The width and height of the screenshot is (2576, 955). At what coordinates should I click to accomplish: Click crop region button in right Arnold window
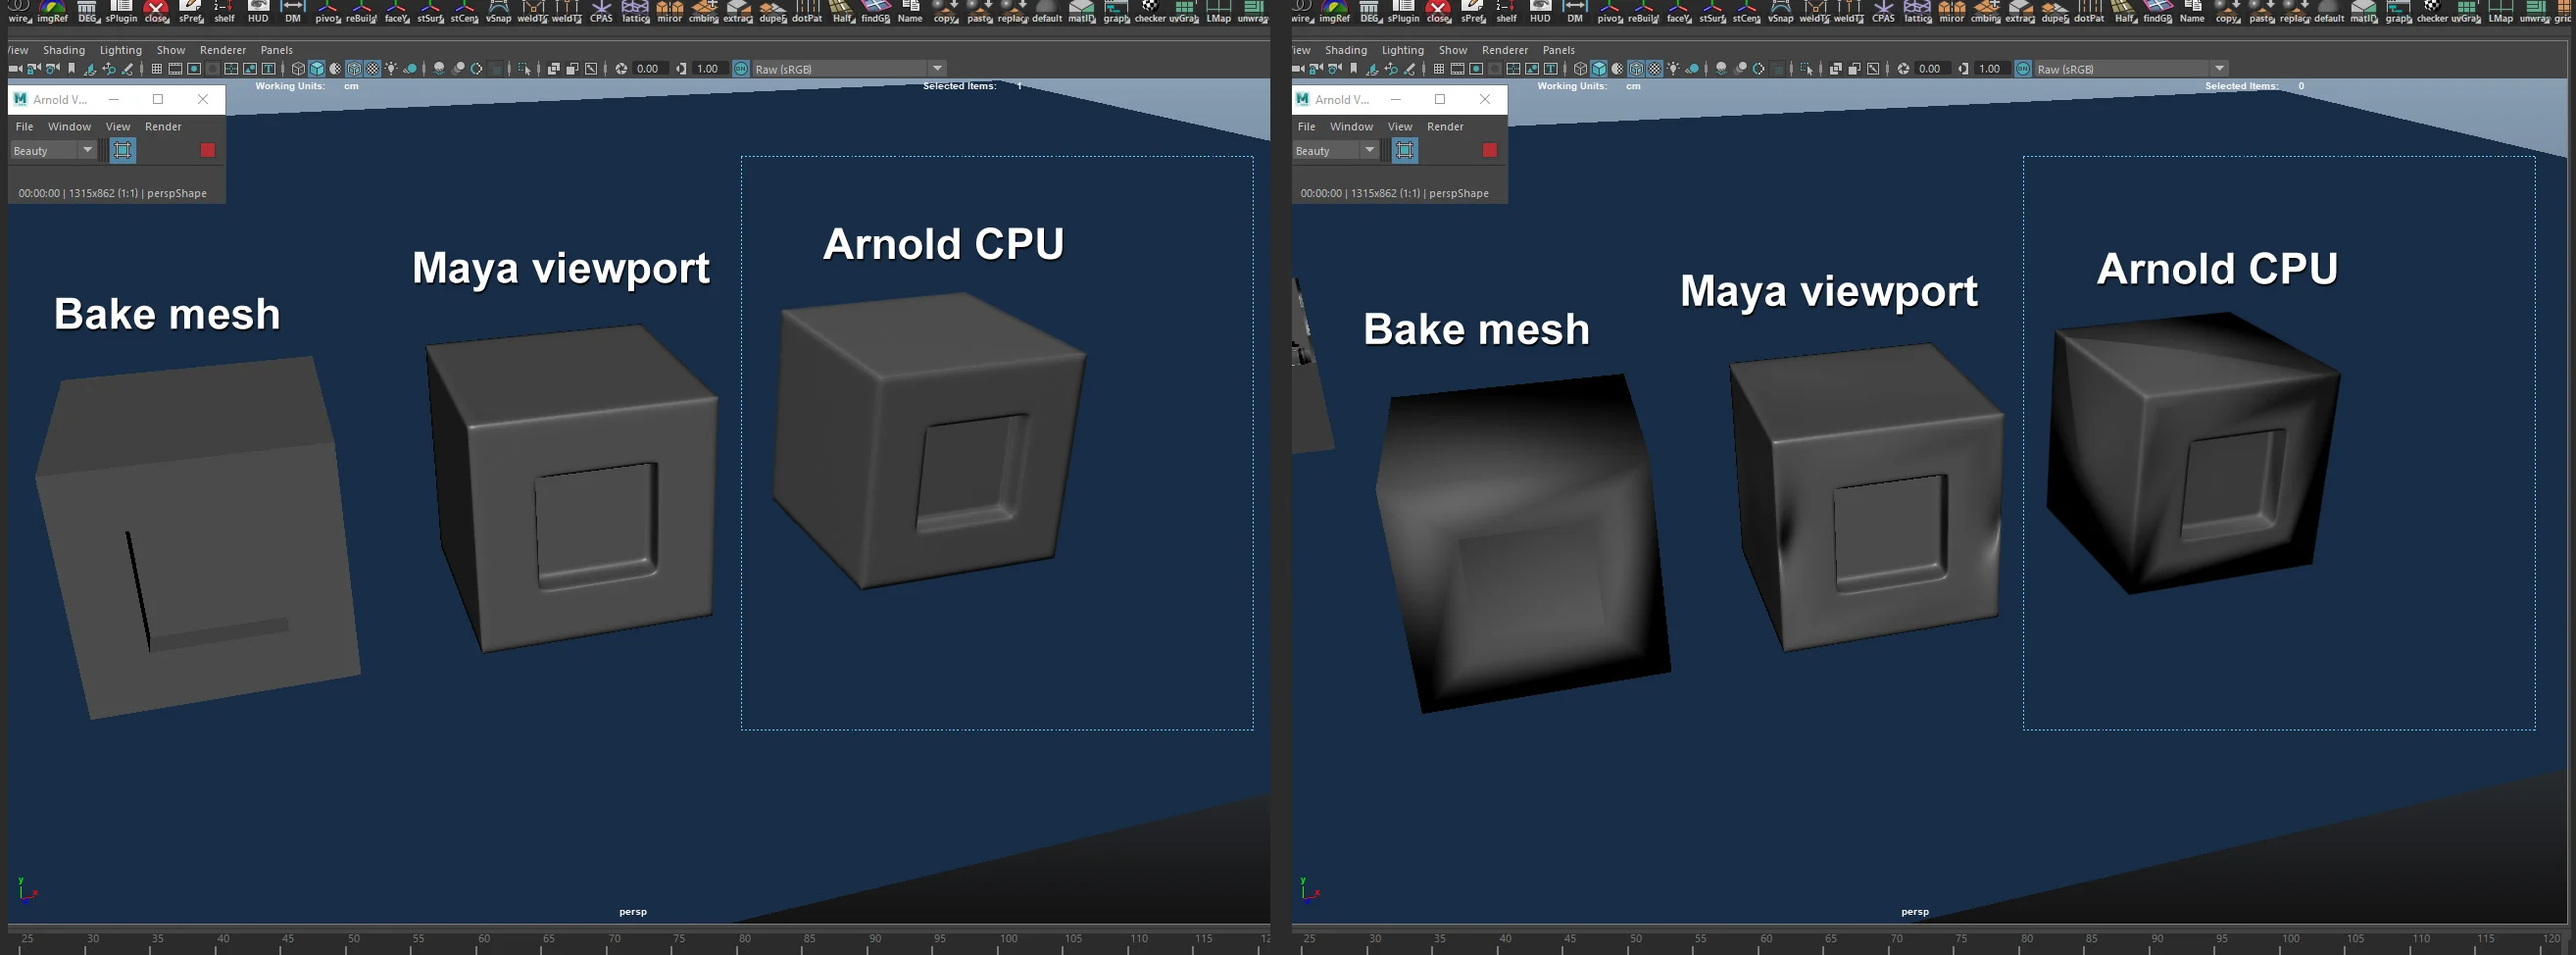click(x=1405, y=150)
